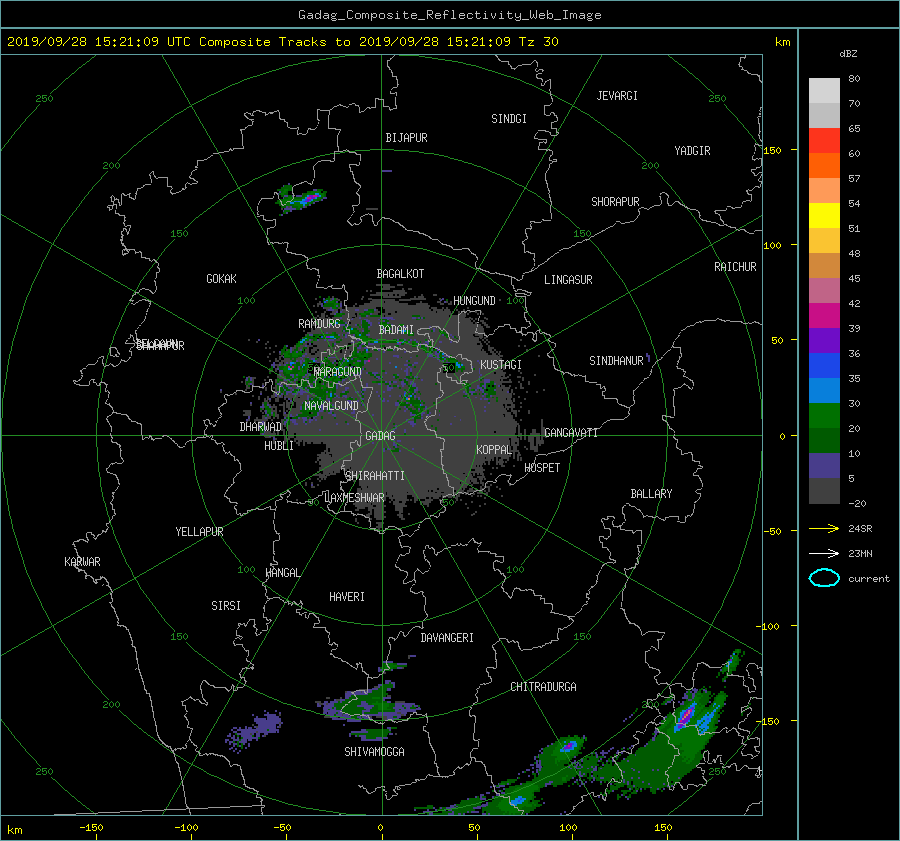Screen dimensions: 900x841
Task: Click the storm core southeast of Chitradurga
Action: point(569,746)
